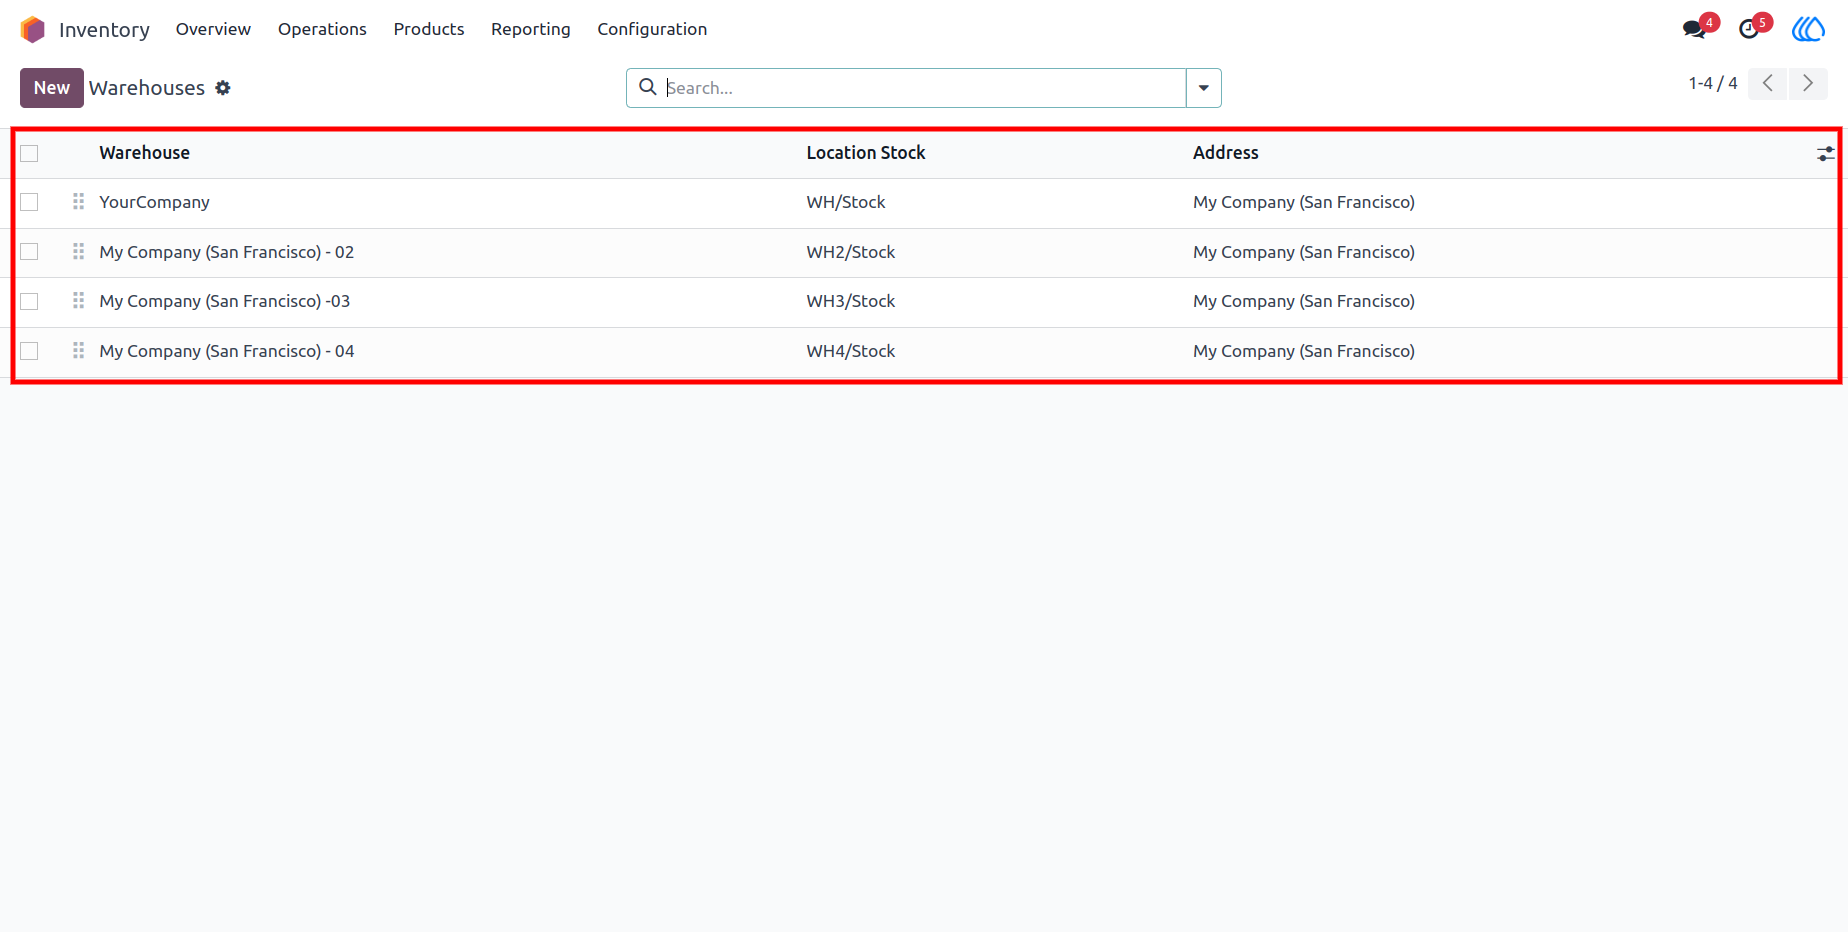Click the Inventory app title
Image resolution: width=1848 pixels, height=932 pixels.
coord(104,30)
